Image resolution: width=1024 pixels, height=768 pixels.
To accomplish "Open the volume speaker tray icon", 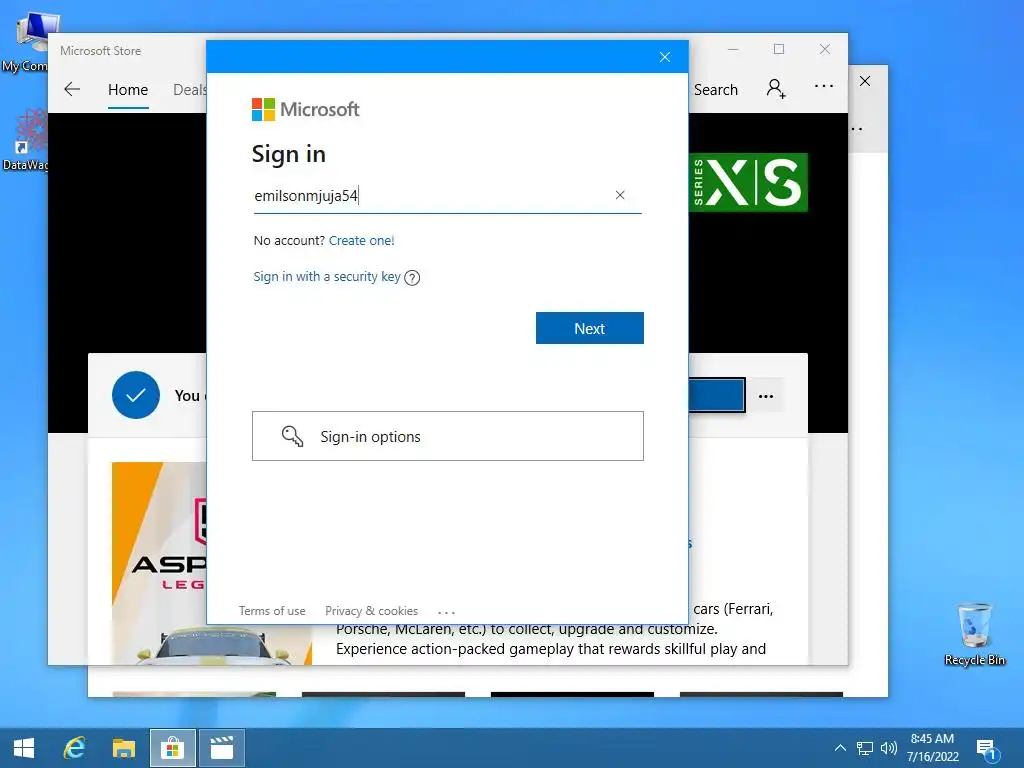I will 888,748.
